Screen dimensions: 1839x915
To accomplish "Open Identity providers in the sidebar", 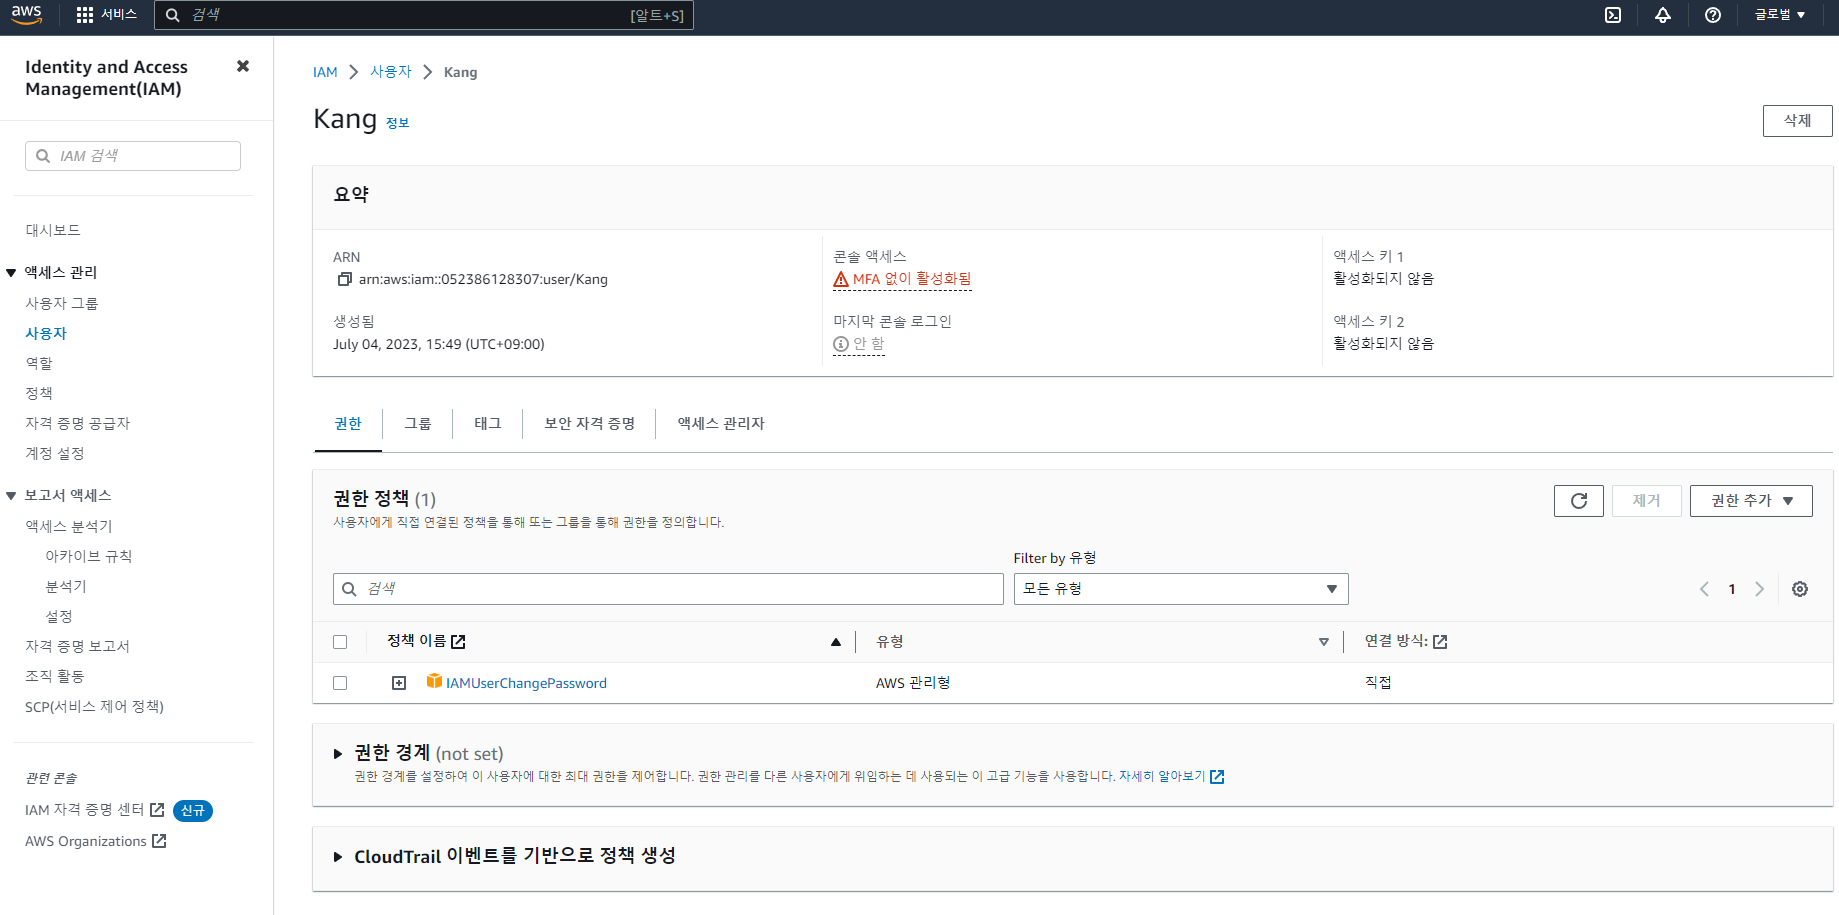I will [x=78, y=423].
